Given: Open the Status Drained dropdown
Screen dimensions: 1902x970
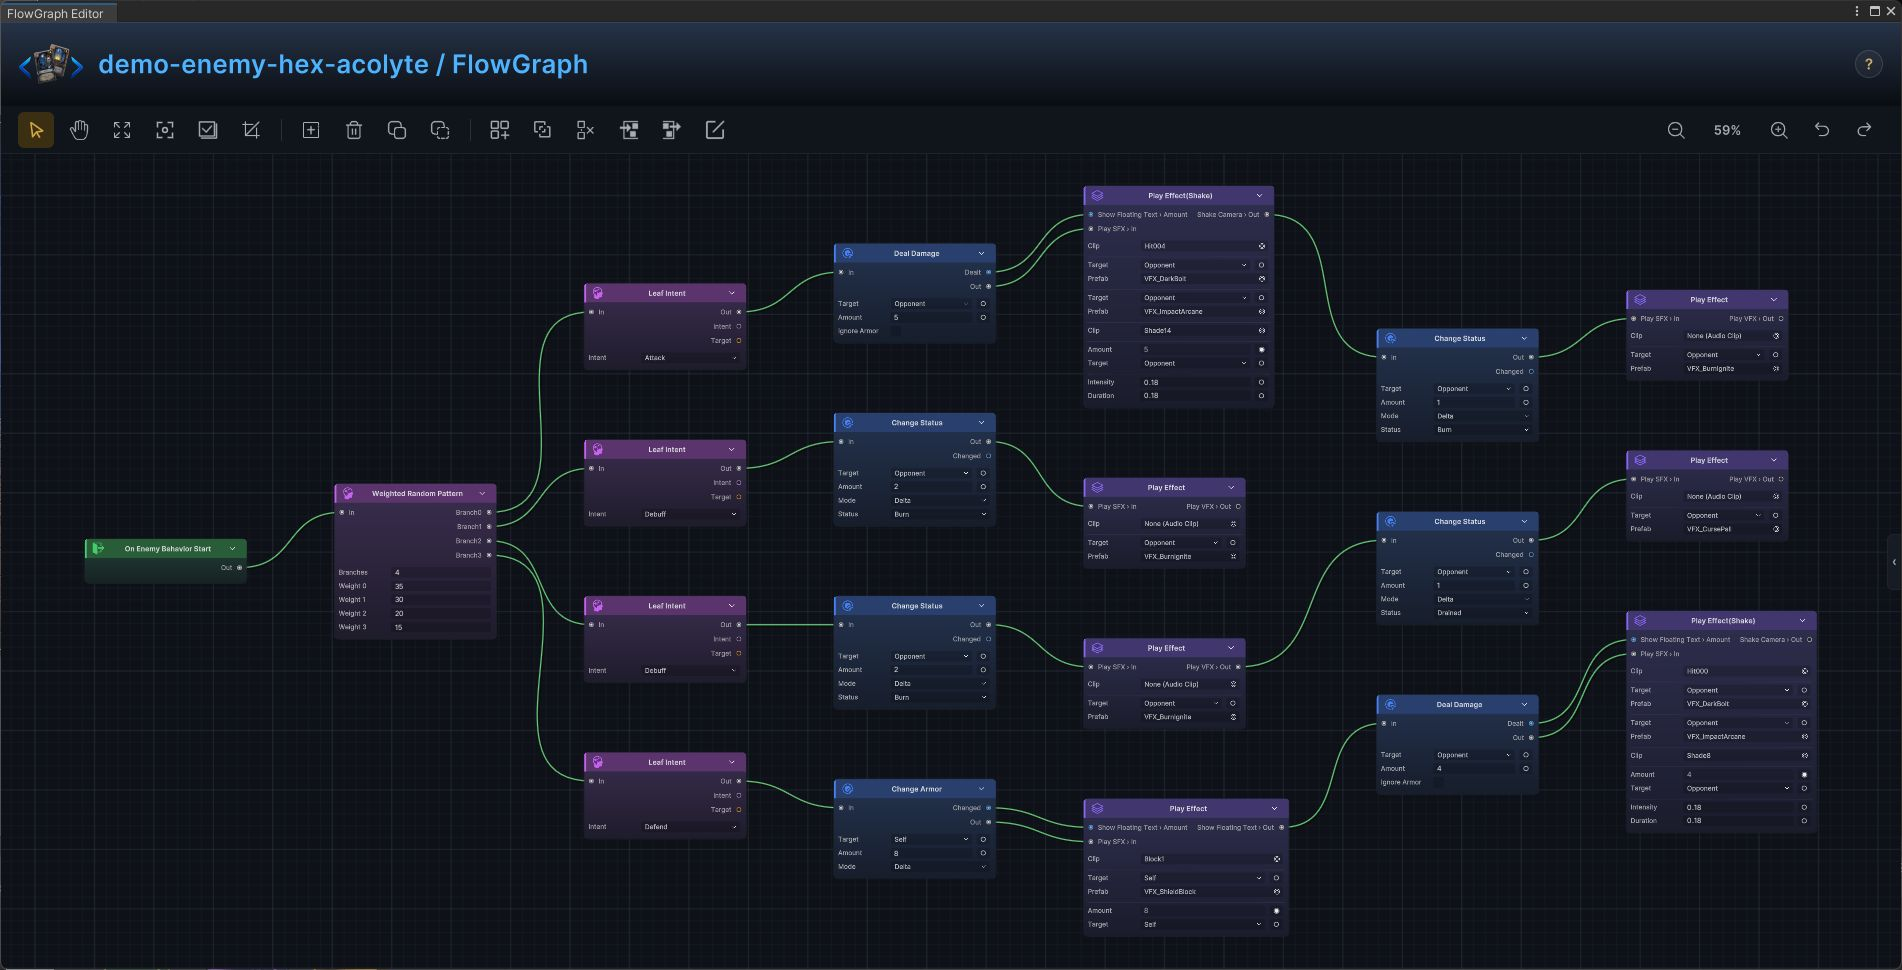Looking at the screenshot, I should click(x=1483, y=613).
